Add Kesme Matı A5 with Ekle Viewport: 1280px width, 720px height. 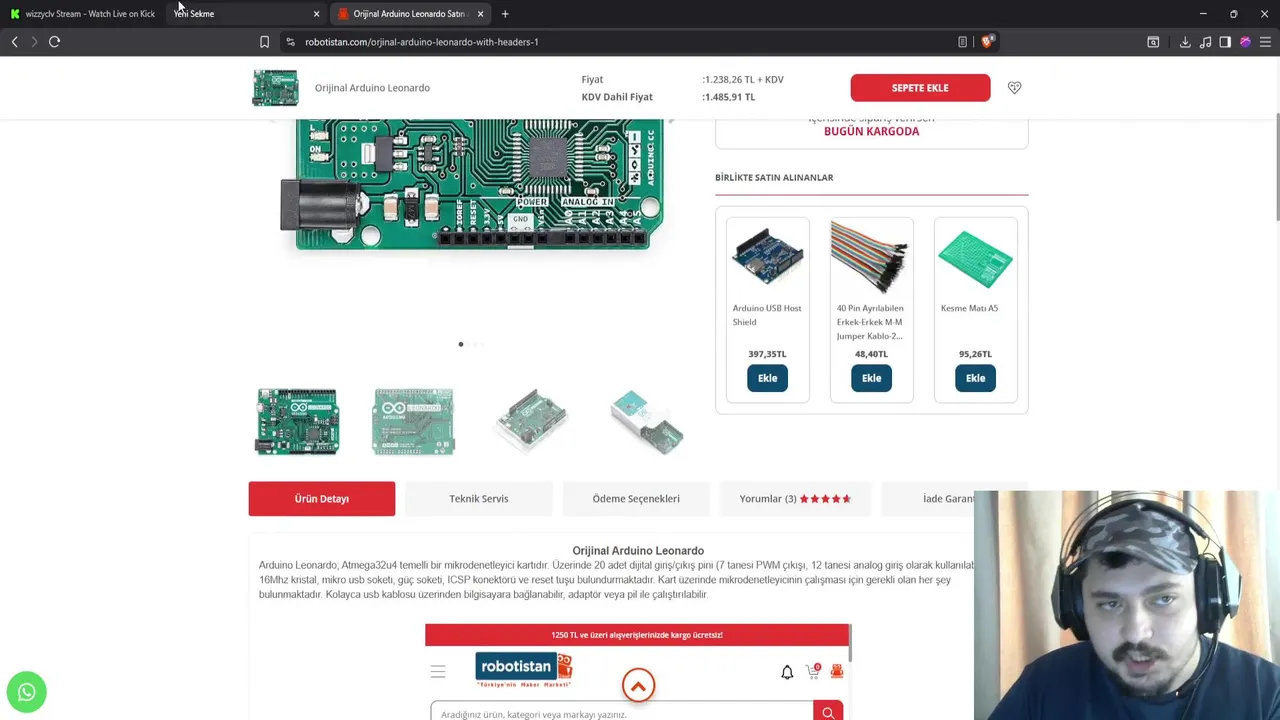[x=975, y=378]
